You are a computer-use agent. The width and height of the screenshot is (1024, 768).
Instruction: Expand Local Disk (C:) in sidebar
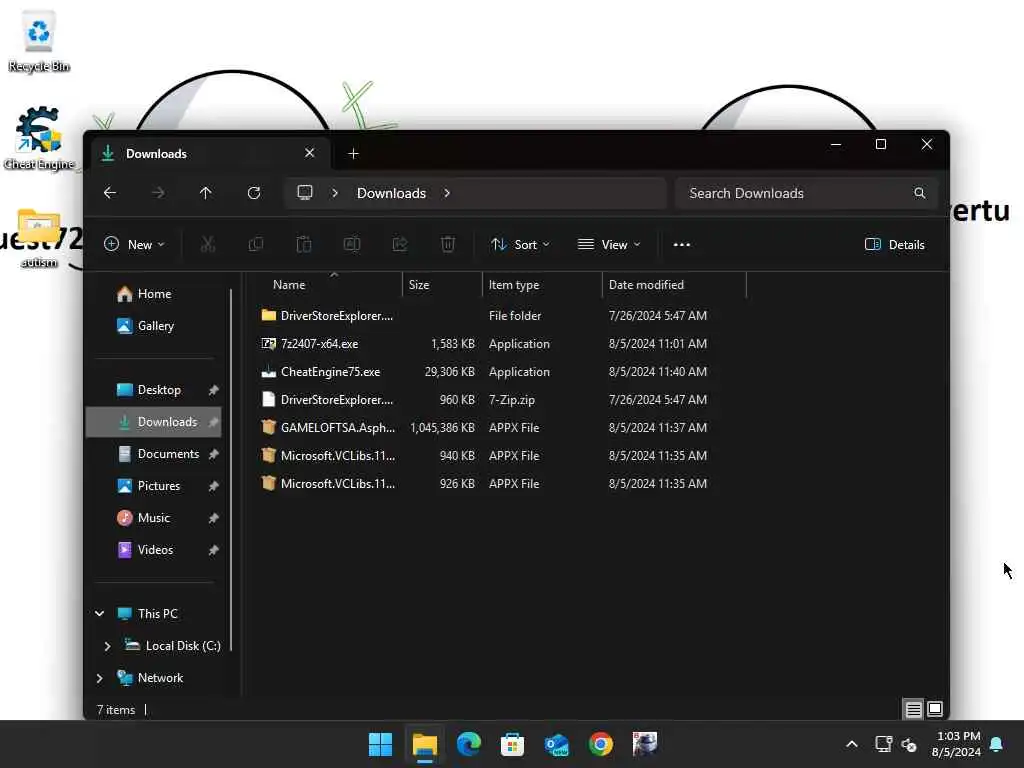(107, 646)
